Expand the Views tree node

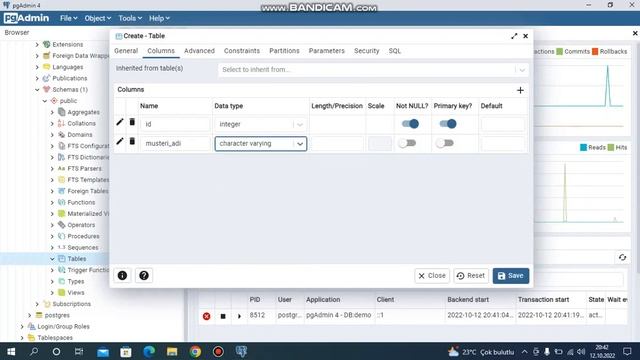point(52,293)
